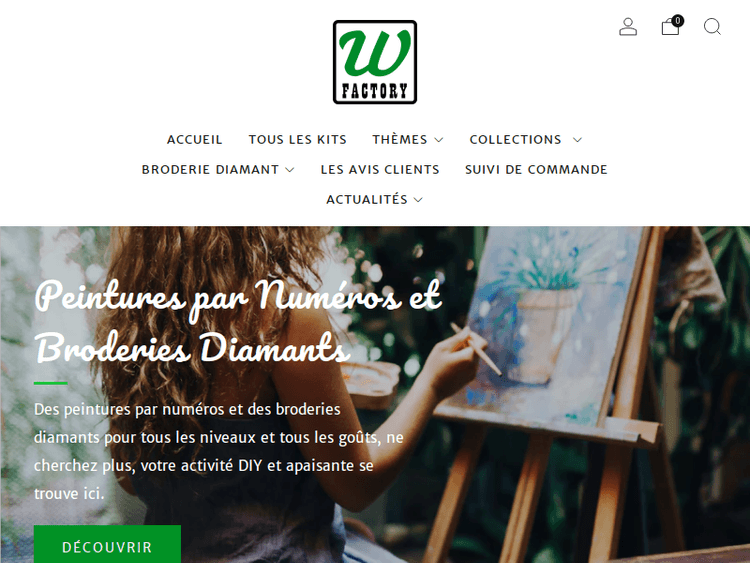The image size is (750, 563).
Task: Select the Thèmes menu label
Action: [x=400, y=140]
